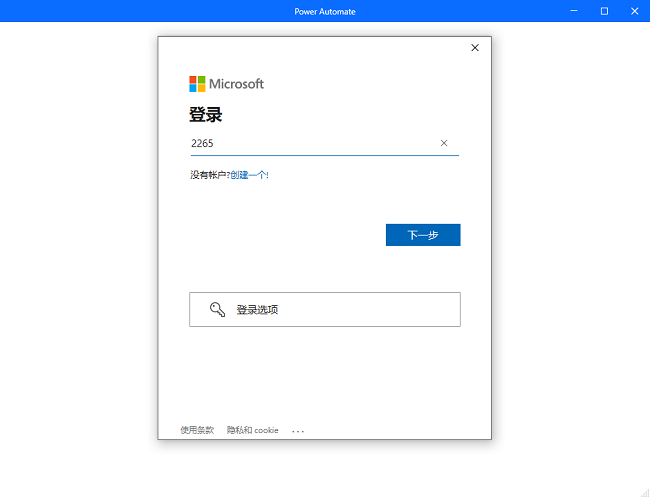650x498 pixels.
Task: Click the Microsoft logo
Action: coord(226,84)
